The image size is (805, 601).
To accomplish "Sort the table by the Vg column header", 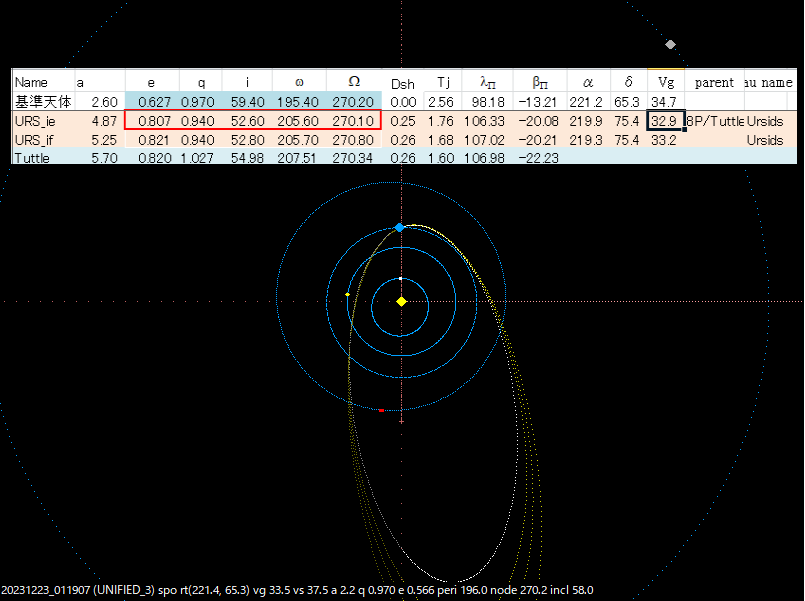I will [x=664, y=82].
